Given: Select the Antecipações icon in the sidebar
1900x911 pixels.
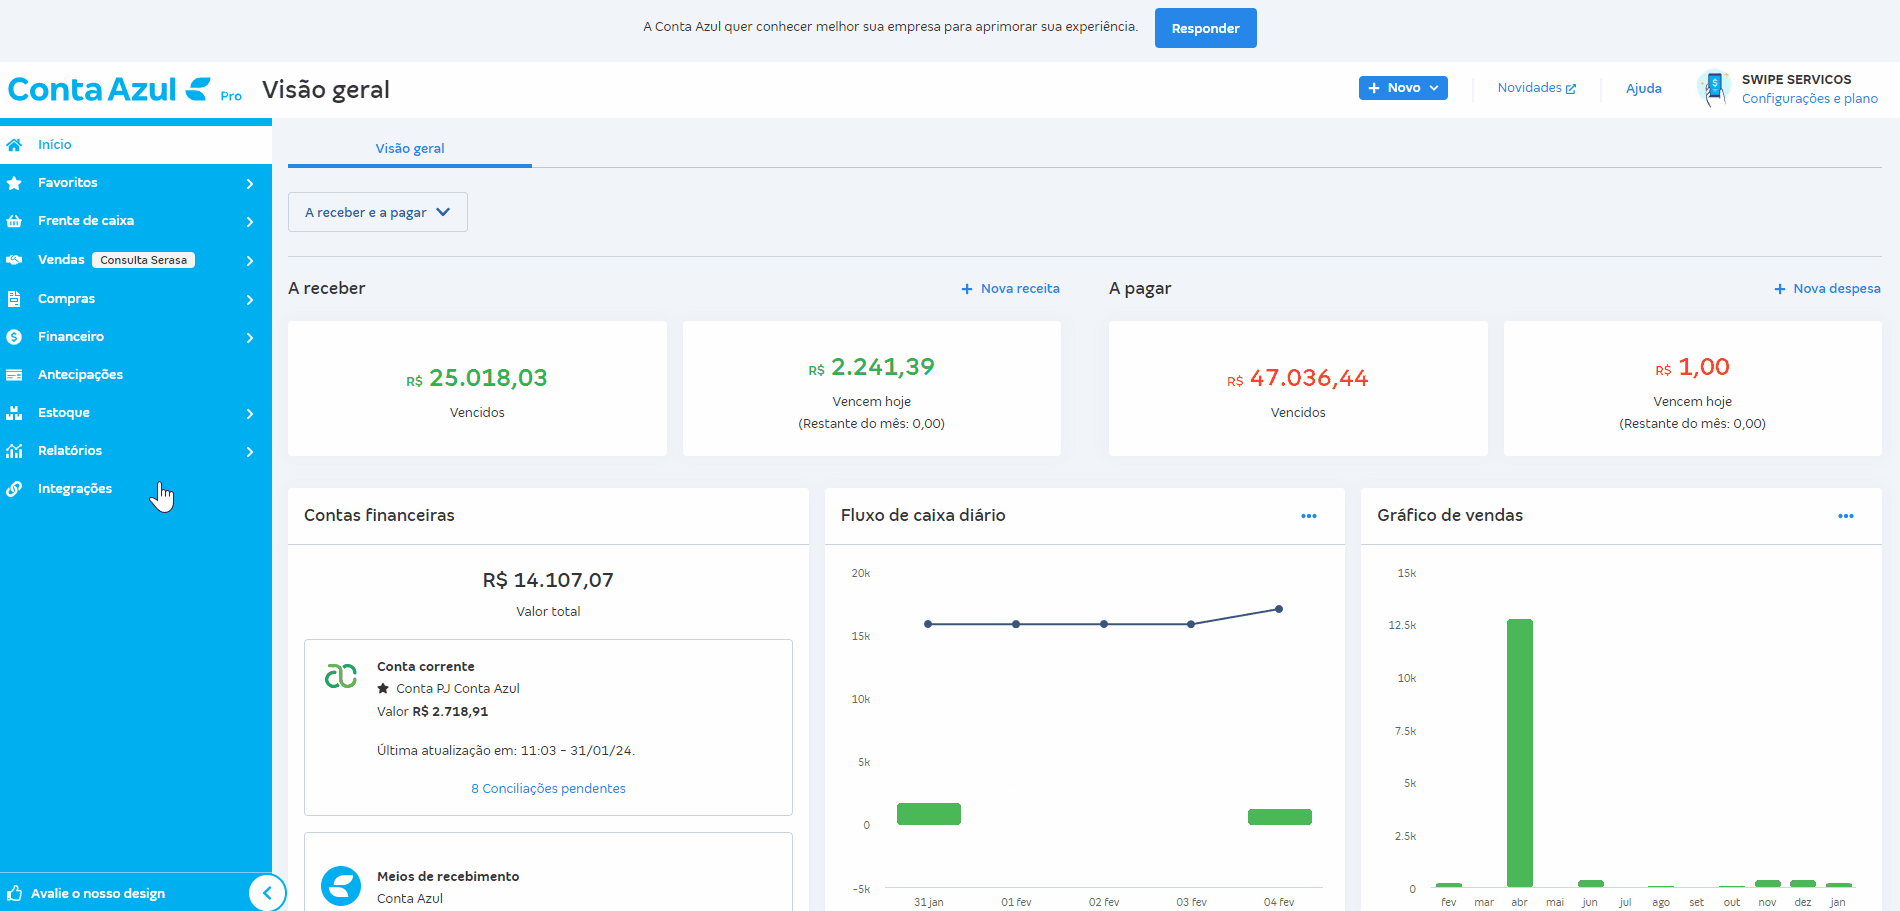Looking at the screenshot, I should (x=14, y=374).
